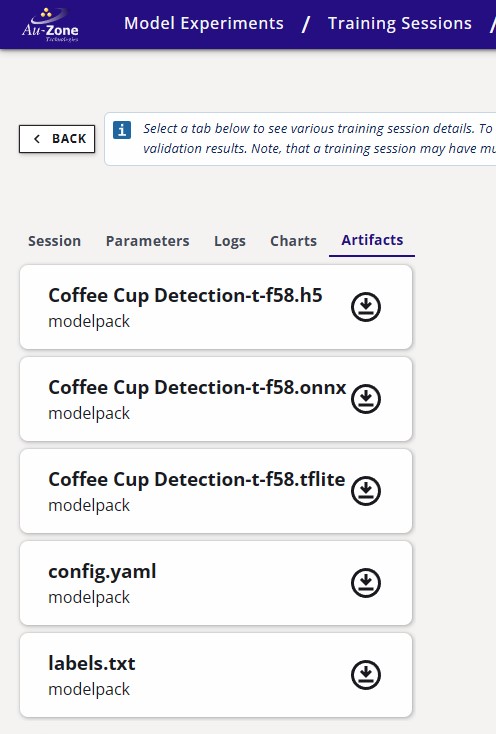The height and width of the screenshot is (734, 496).
Task: Navigate to Model Experiments breadcrumb
Action: pyautogui.click(x=204, y=23)
